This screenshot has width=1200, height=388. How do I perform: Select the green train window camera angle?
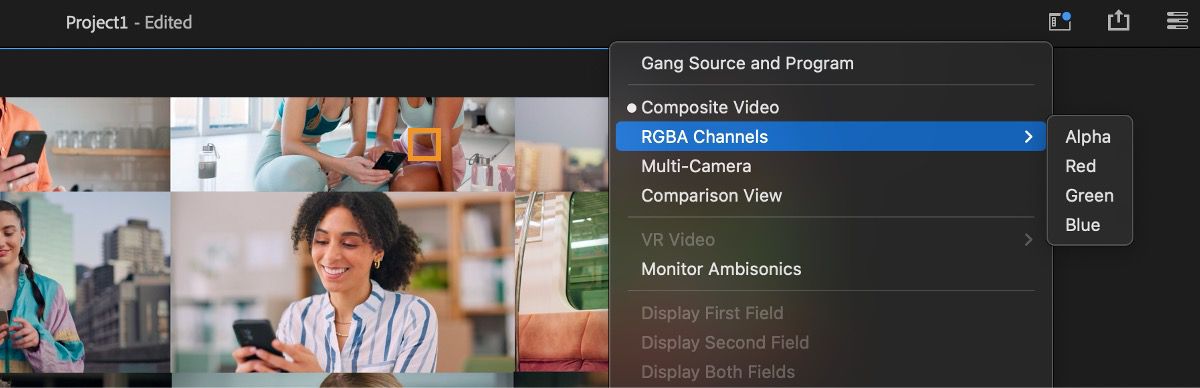click(563, 282)
